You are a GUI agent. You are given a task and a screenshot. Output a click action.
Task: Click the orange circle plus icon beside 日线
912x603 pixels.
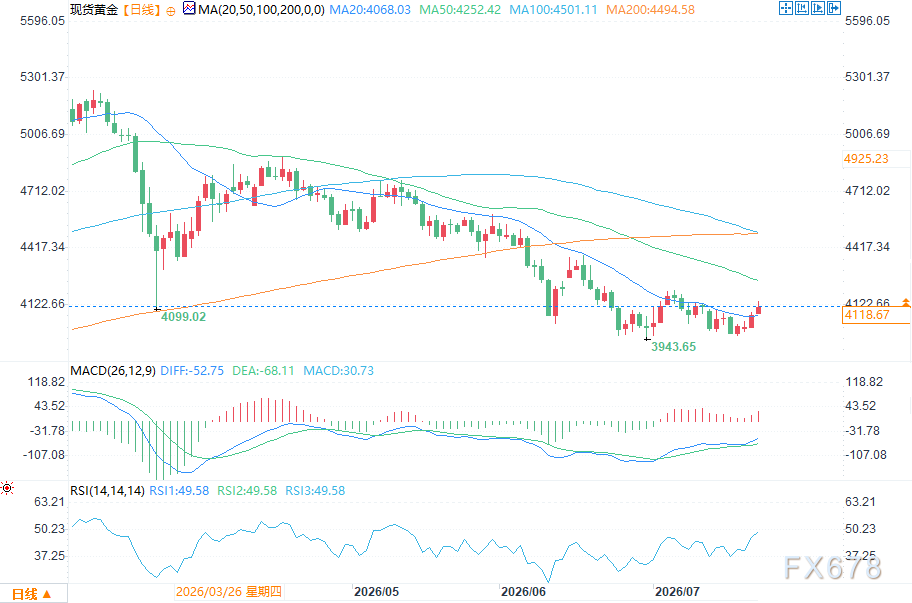[170, 10]
